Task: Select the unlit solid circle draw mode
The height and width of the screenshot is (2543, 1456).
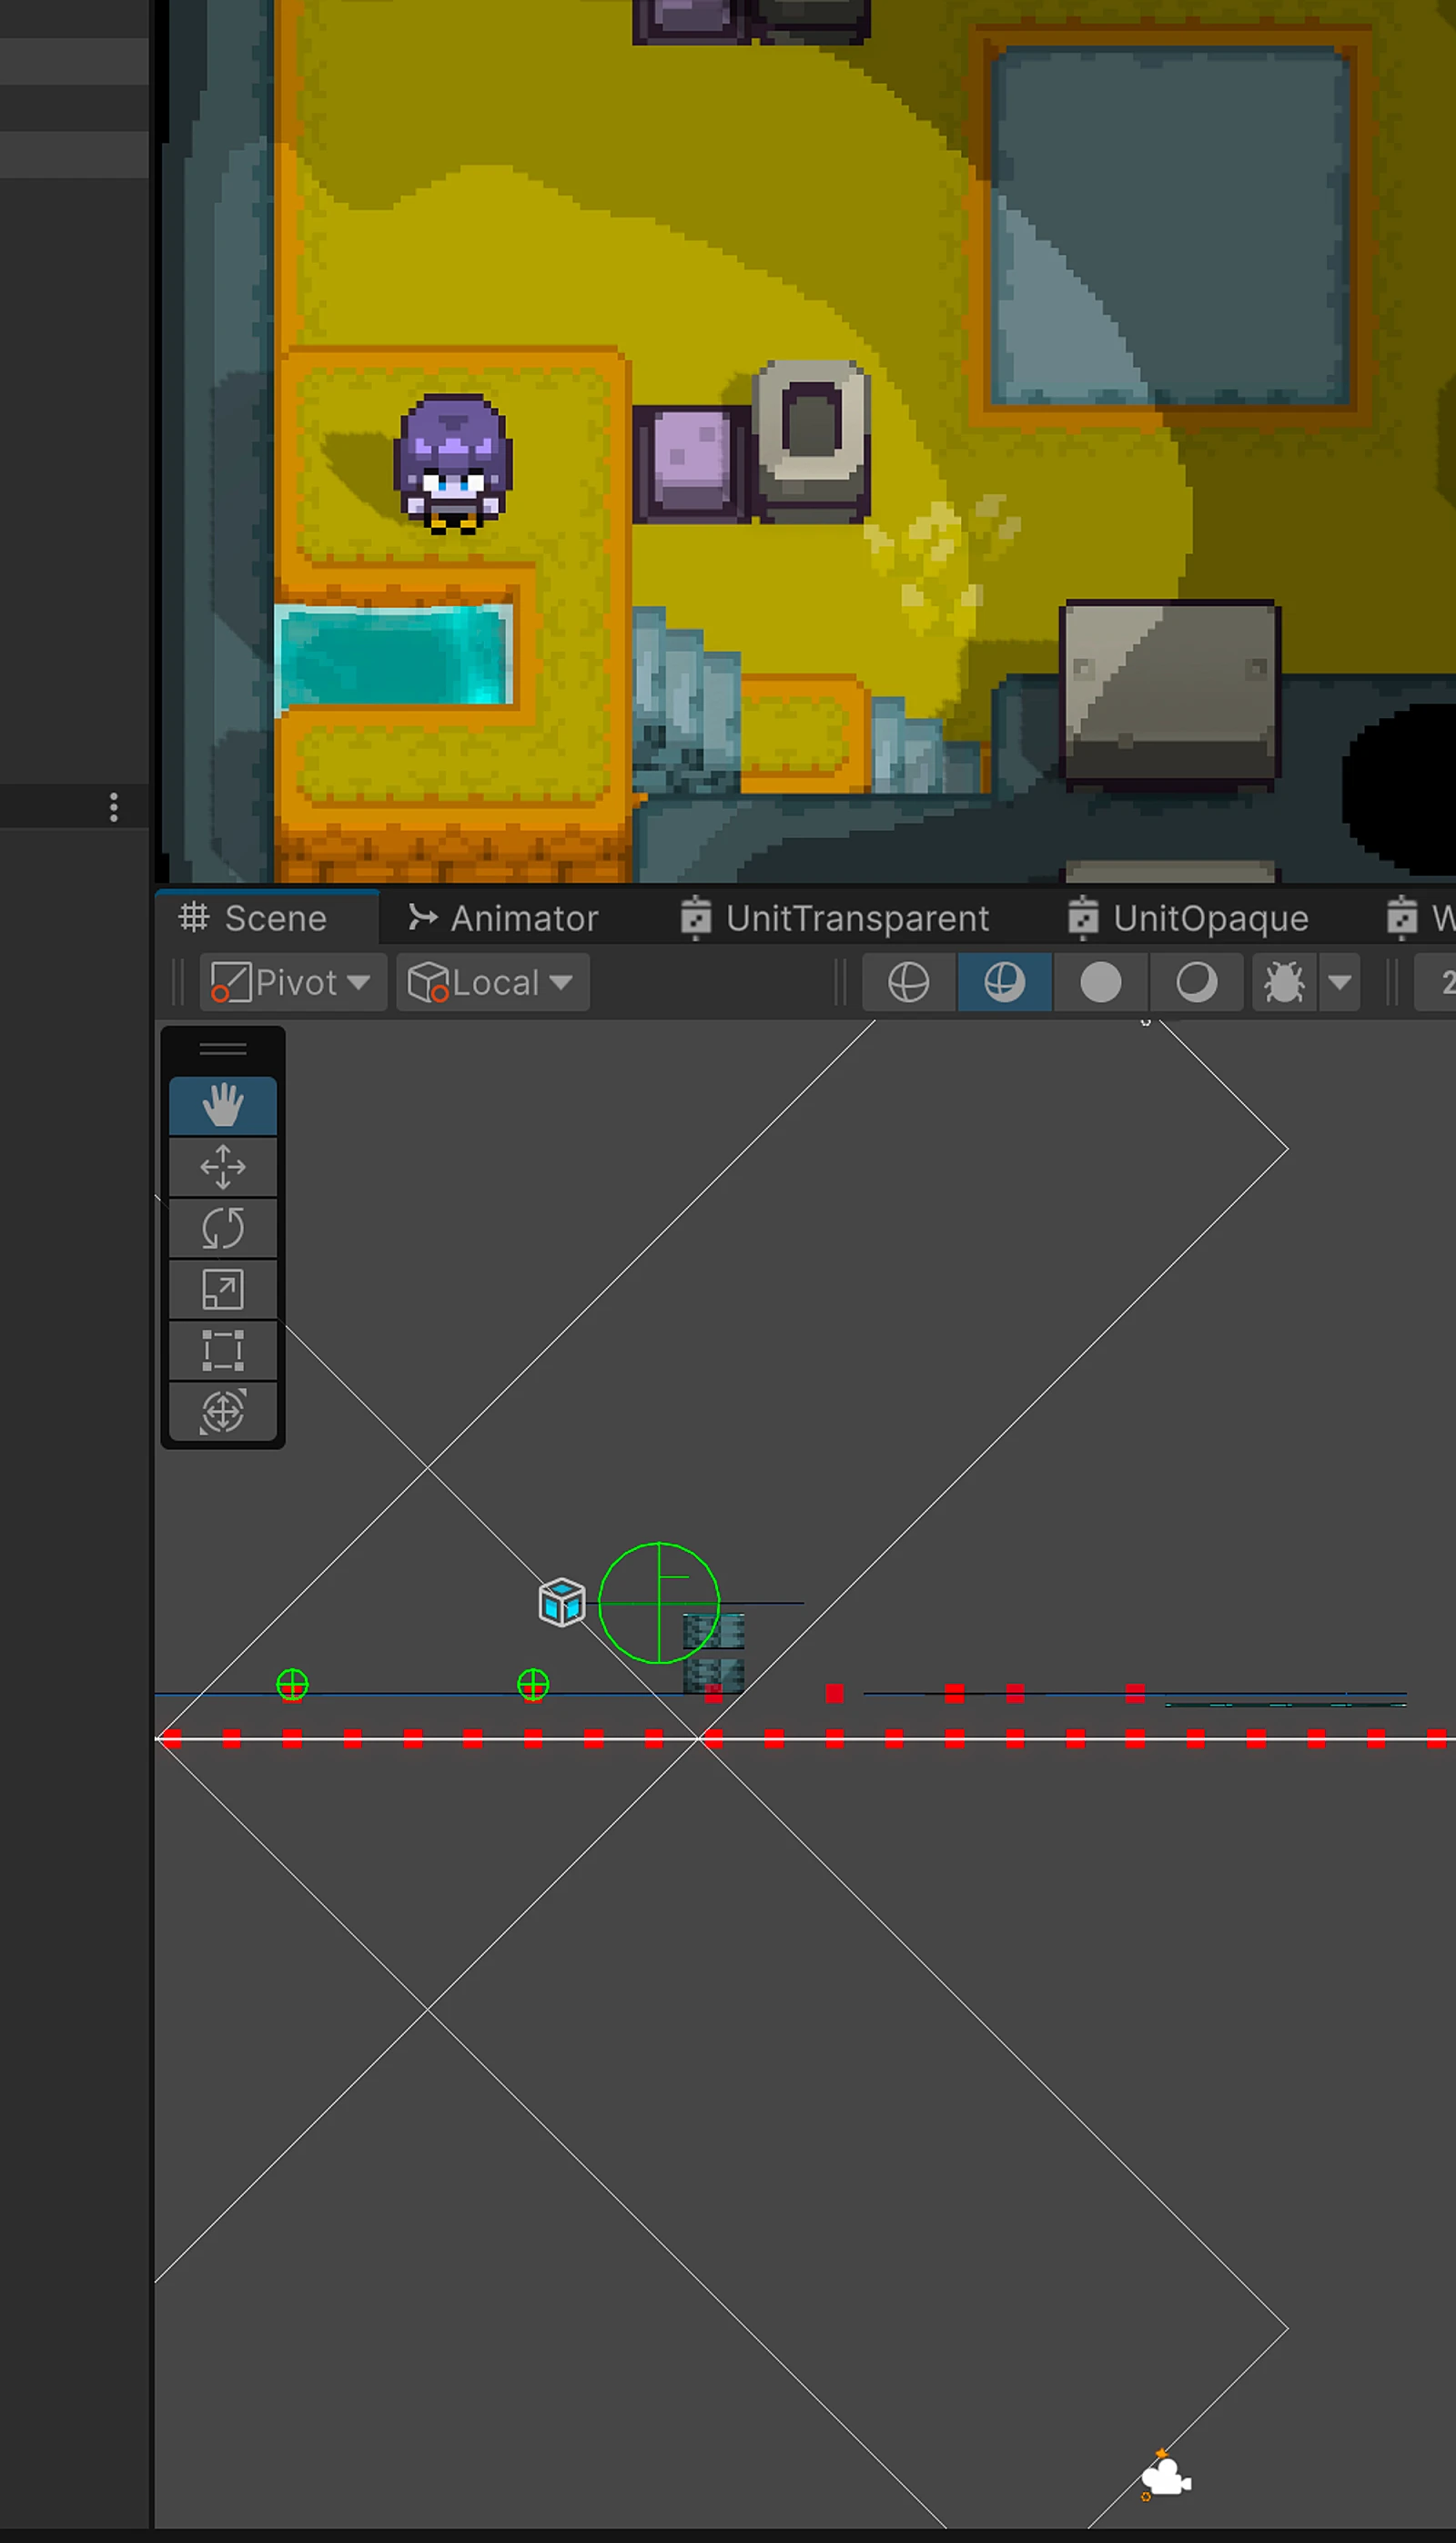Action: (1100, 982)
